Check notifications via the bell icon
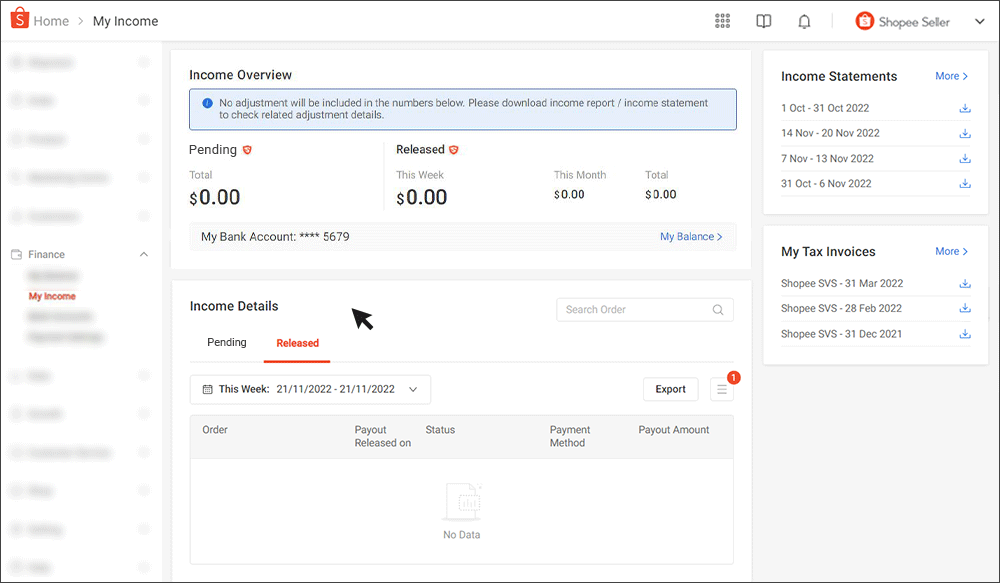 point(804,20)
